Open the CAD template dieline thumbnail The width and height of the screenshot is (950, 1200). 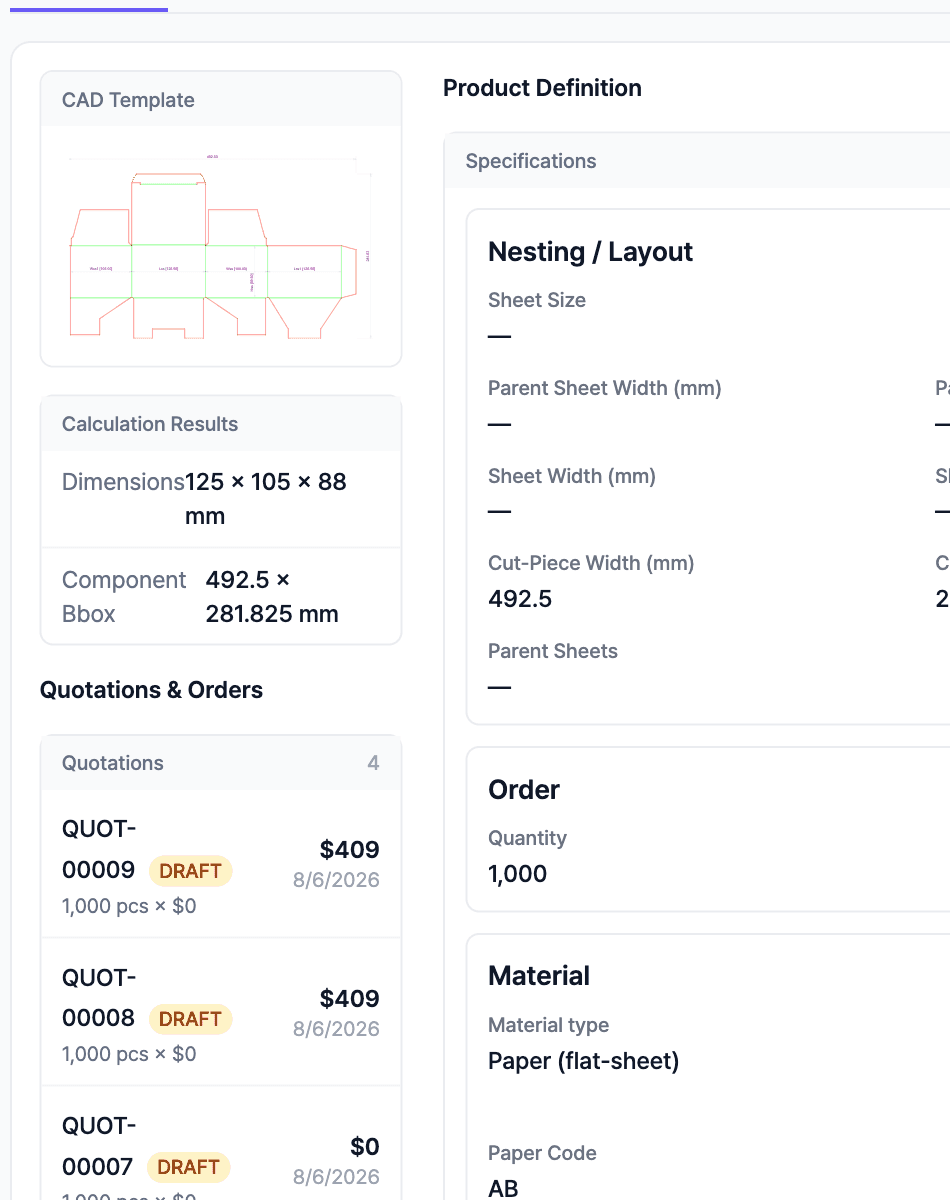(220, 246)
